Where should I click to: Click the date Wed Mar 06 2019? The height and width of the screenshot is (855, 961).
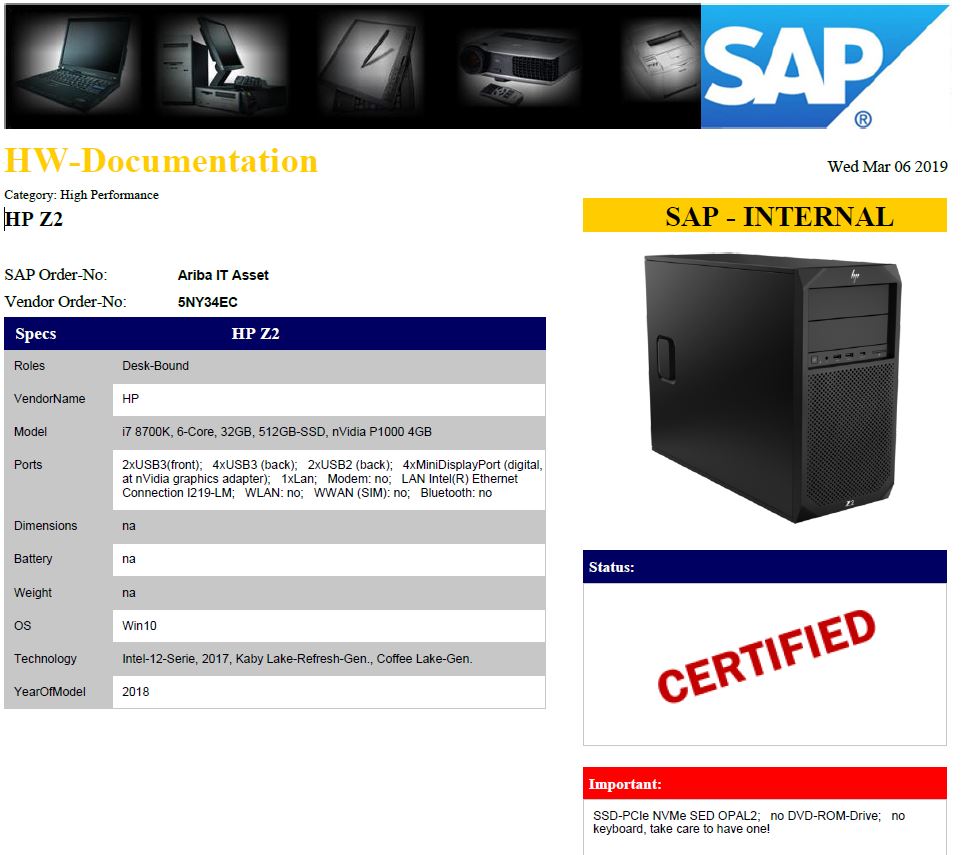click(x=887, y=167)
